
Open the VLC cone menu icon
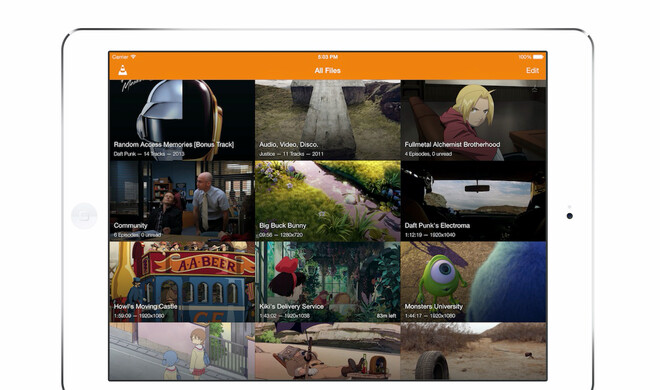click(x=122, y=70)
